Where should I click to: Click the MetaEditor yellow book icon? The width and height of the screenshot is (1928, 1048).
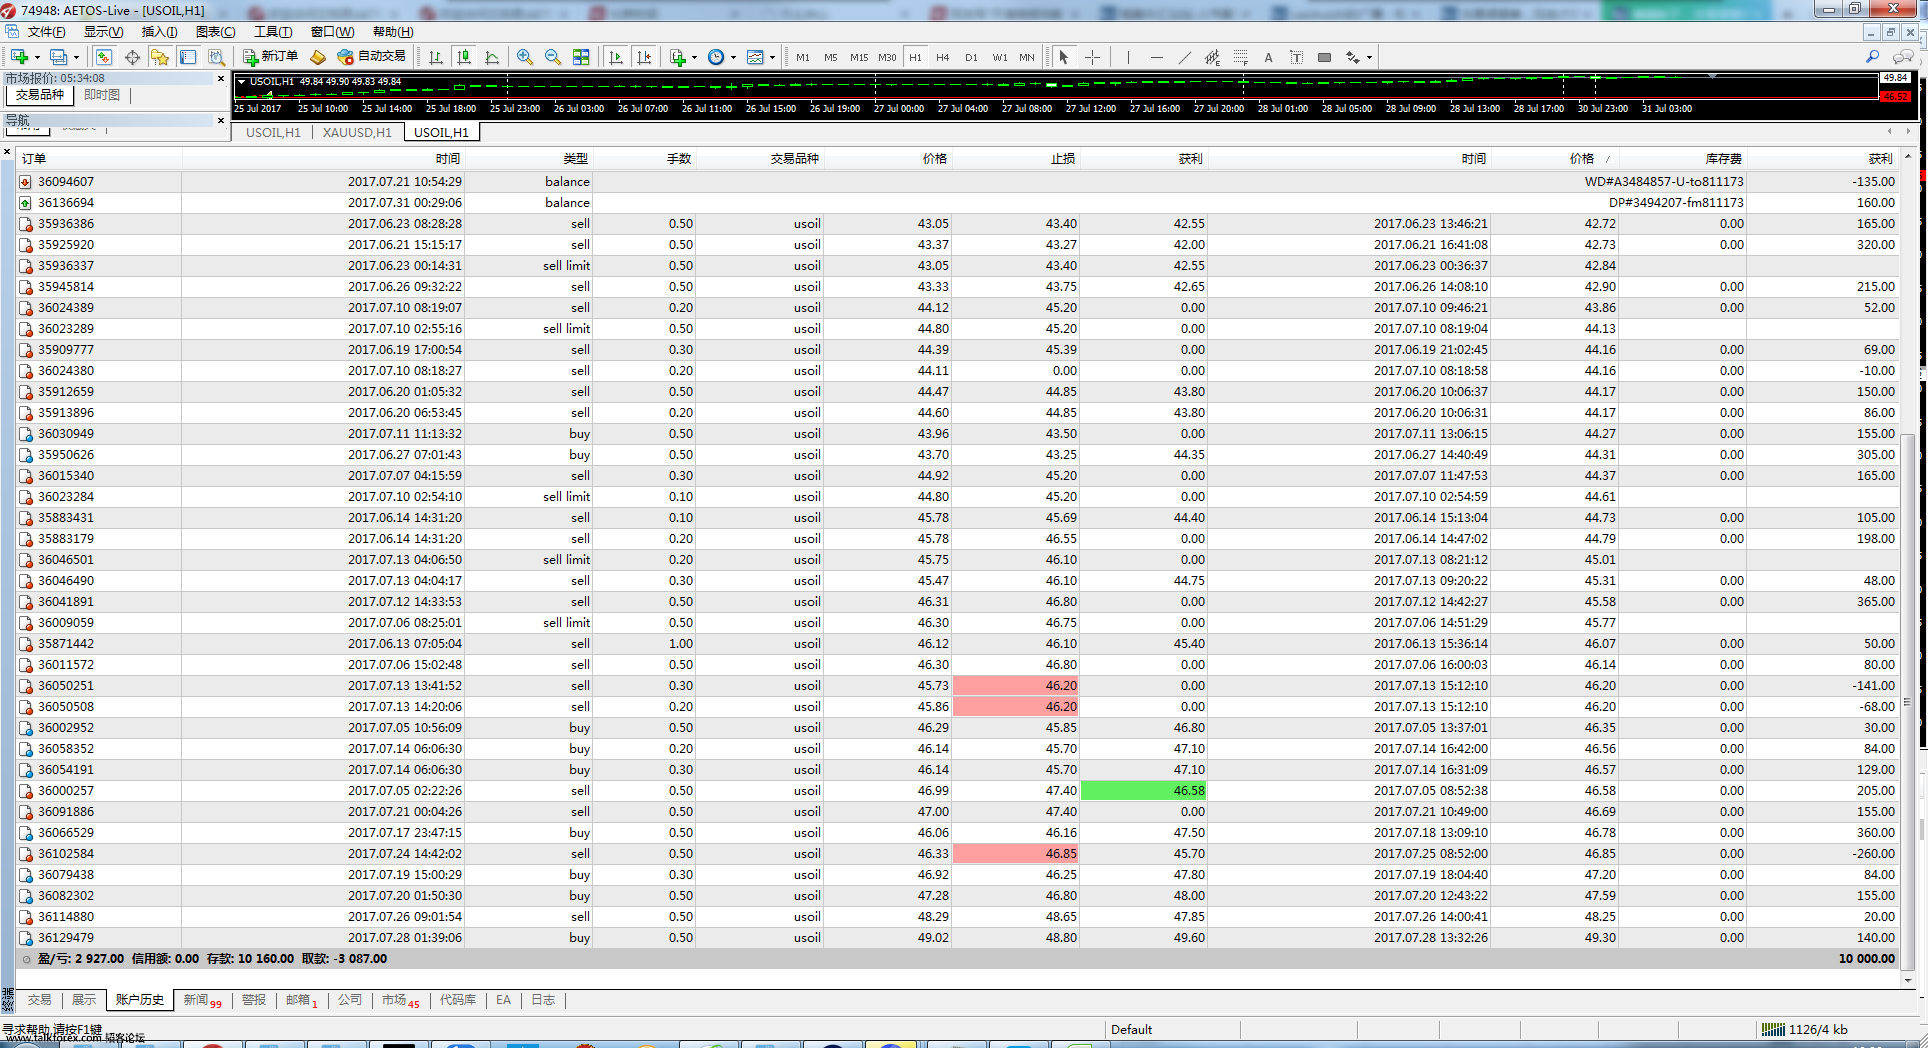point(318,57)
